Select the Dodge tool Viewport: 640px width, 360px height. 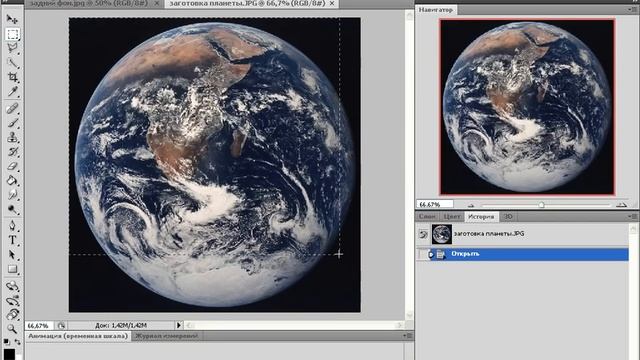tap(12, 209)
